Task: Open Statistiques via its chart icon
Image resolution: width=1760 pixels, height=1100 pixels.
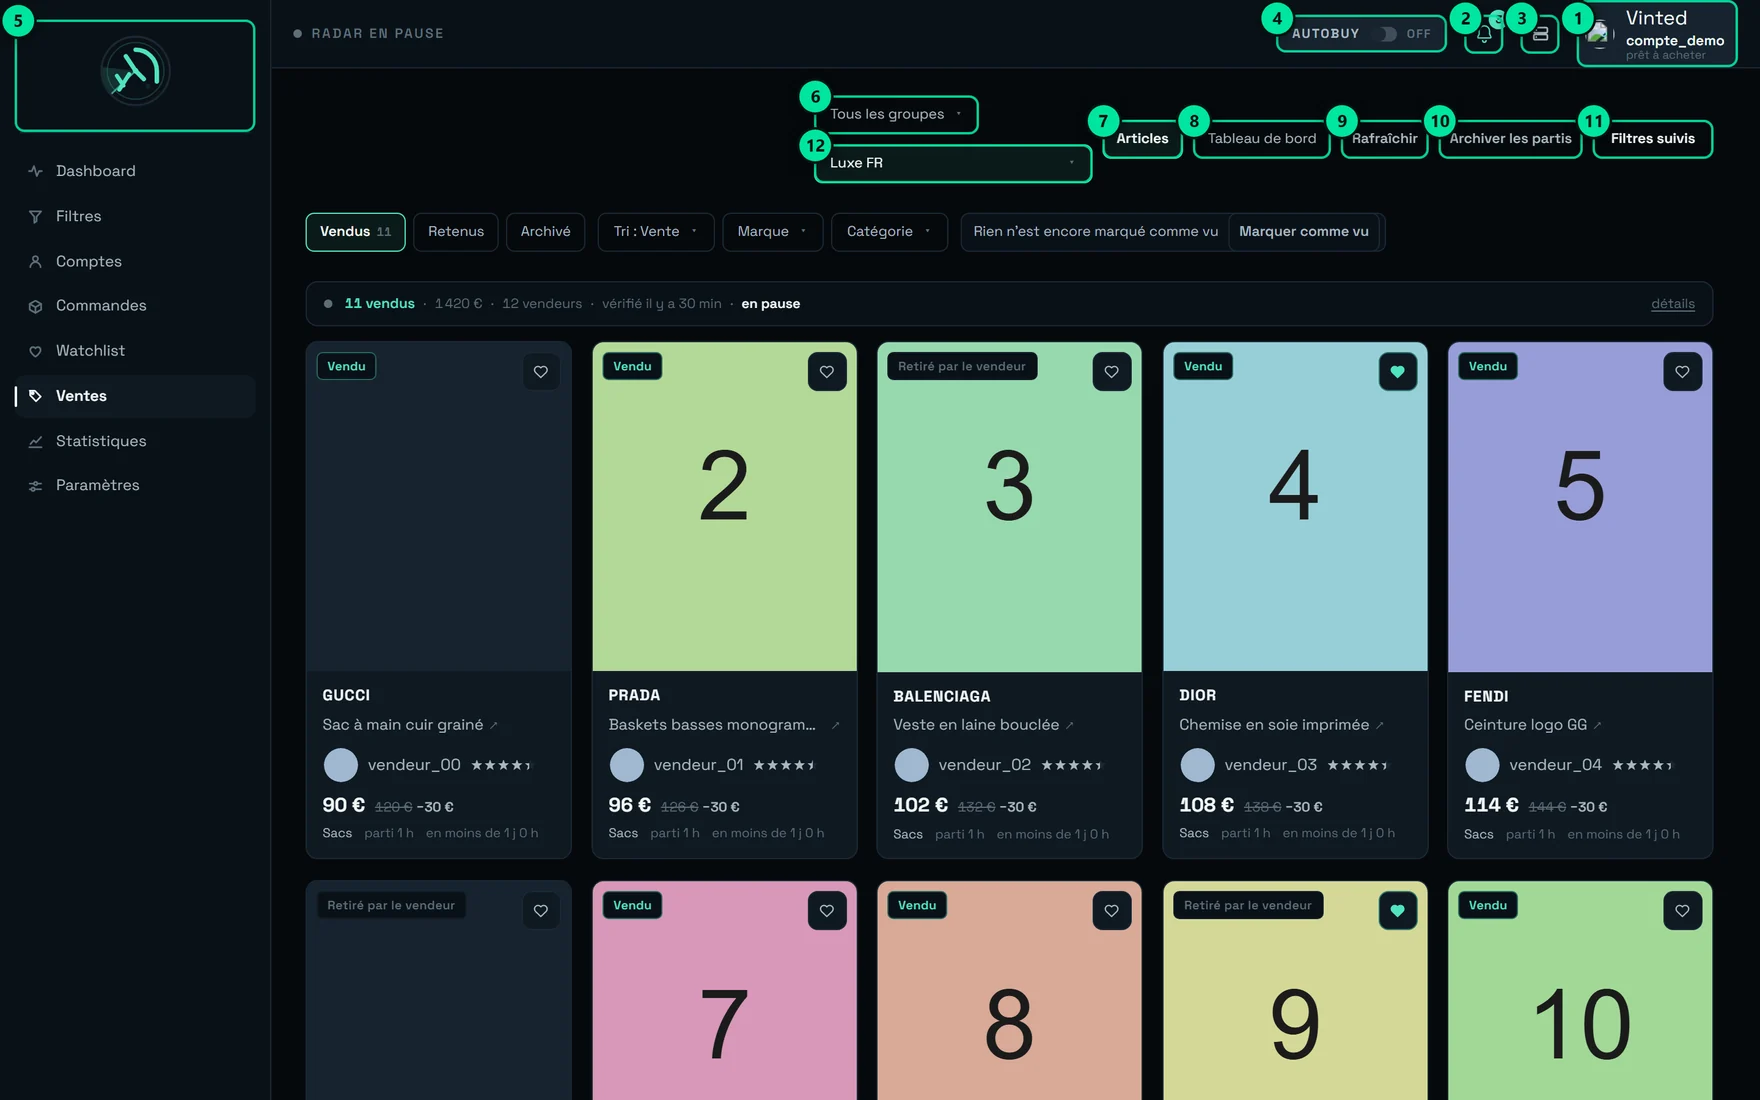Action: pyautogui.click(x=35, y=441)
